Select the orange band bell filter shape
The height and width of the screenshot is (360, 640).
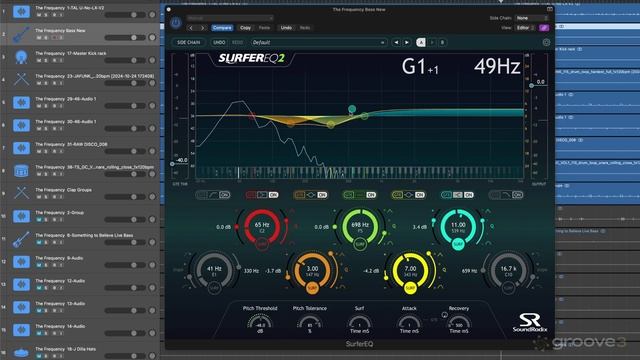pos(311,195)
